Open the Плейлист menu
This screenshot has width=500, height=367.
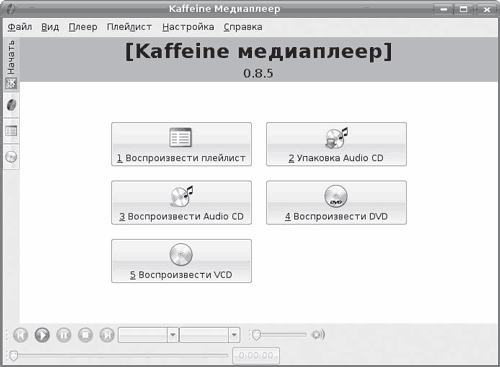click(129, 27)
